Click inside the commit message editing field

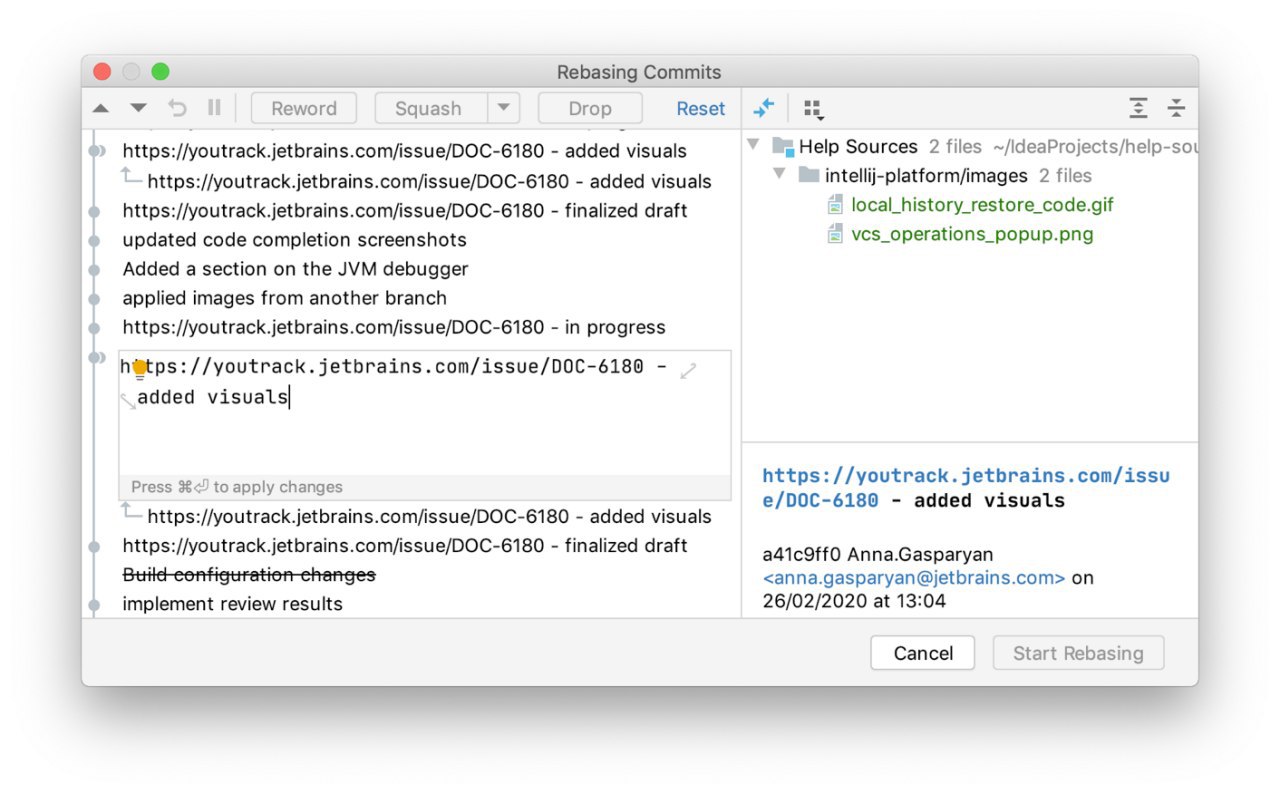click(x=425, y=413)
